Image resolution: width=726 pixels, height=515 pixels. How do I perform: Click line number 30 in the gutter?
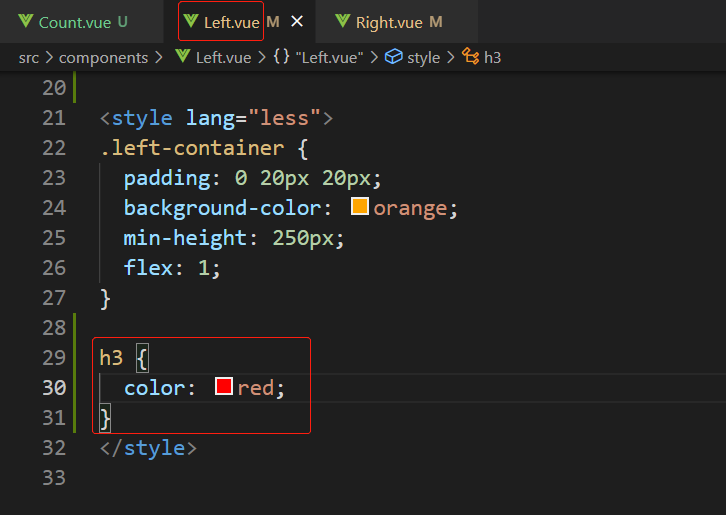[x=54, y=387]
